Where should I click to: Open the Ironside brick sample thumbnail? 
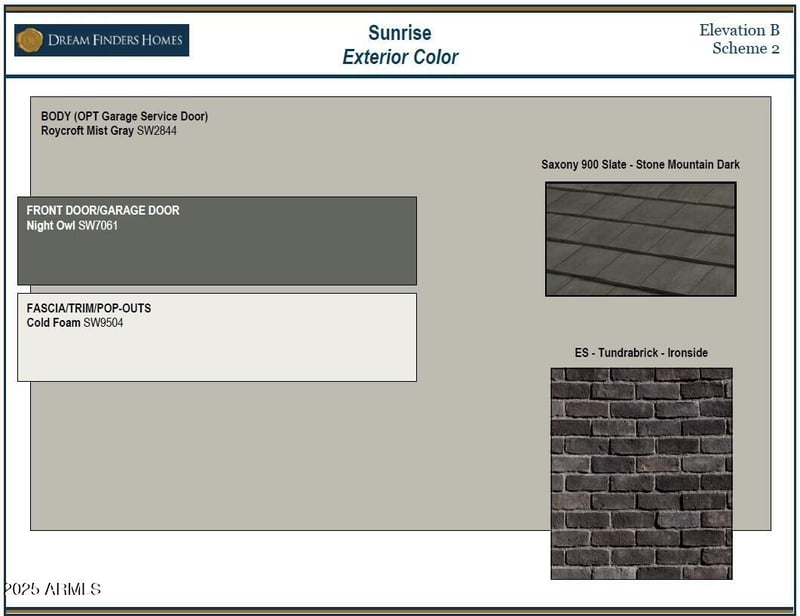641,473
